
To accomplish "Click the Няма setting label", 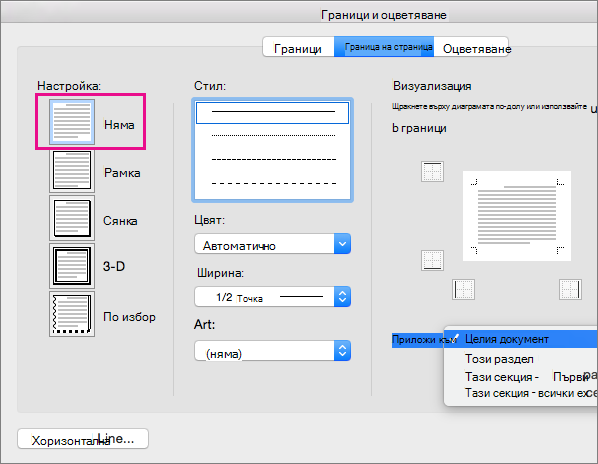I will point(119,125).
